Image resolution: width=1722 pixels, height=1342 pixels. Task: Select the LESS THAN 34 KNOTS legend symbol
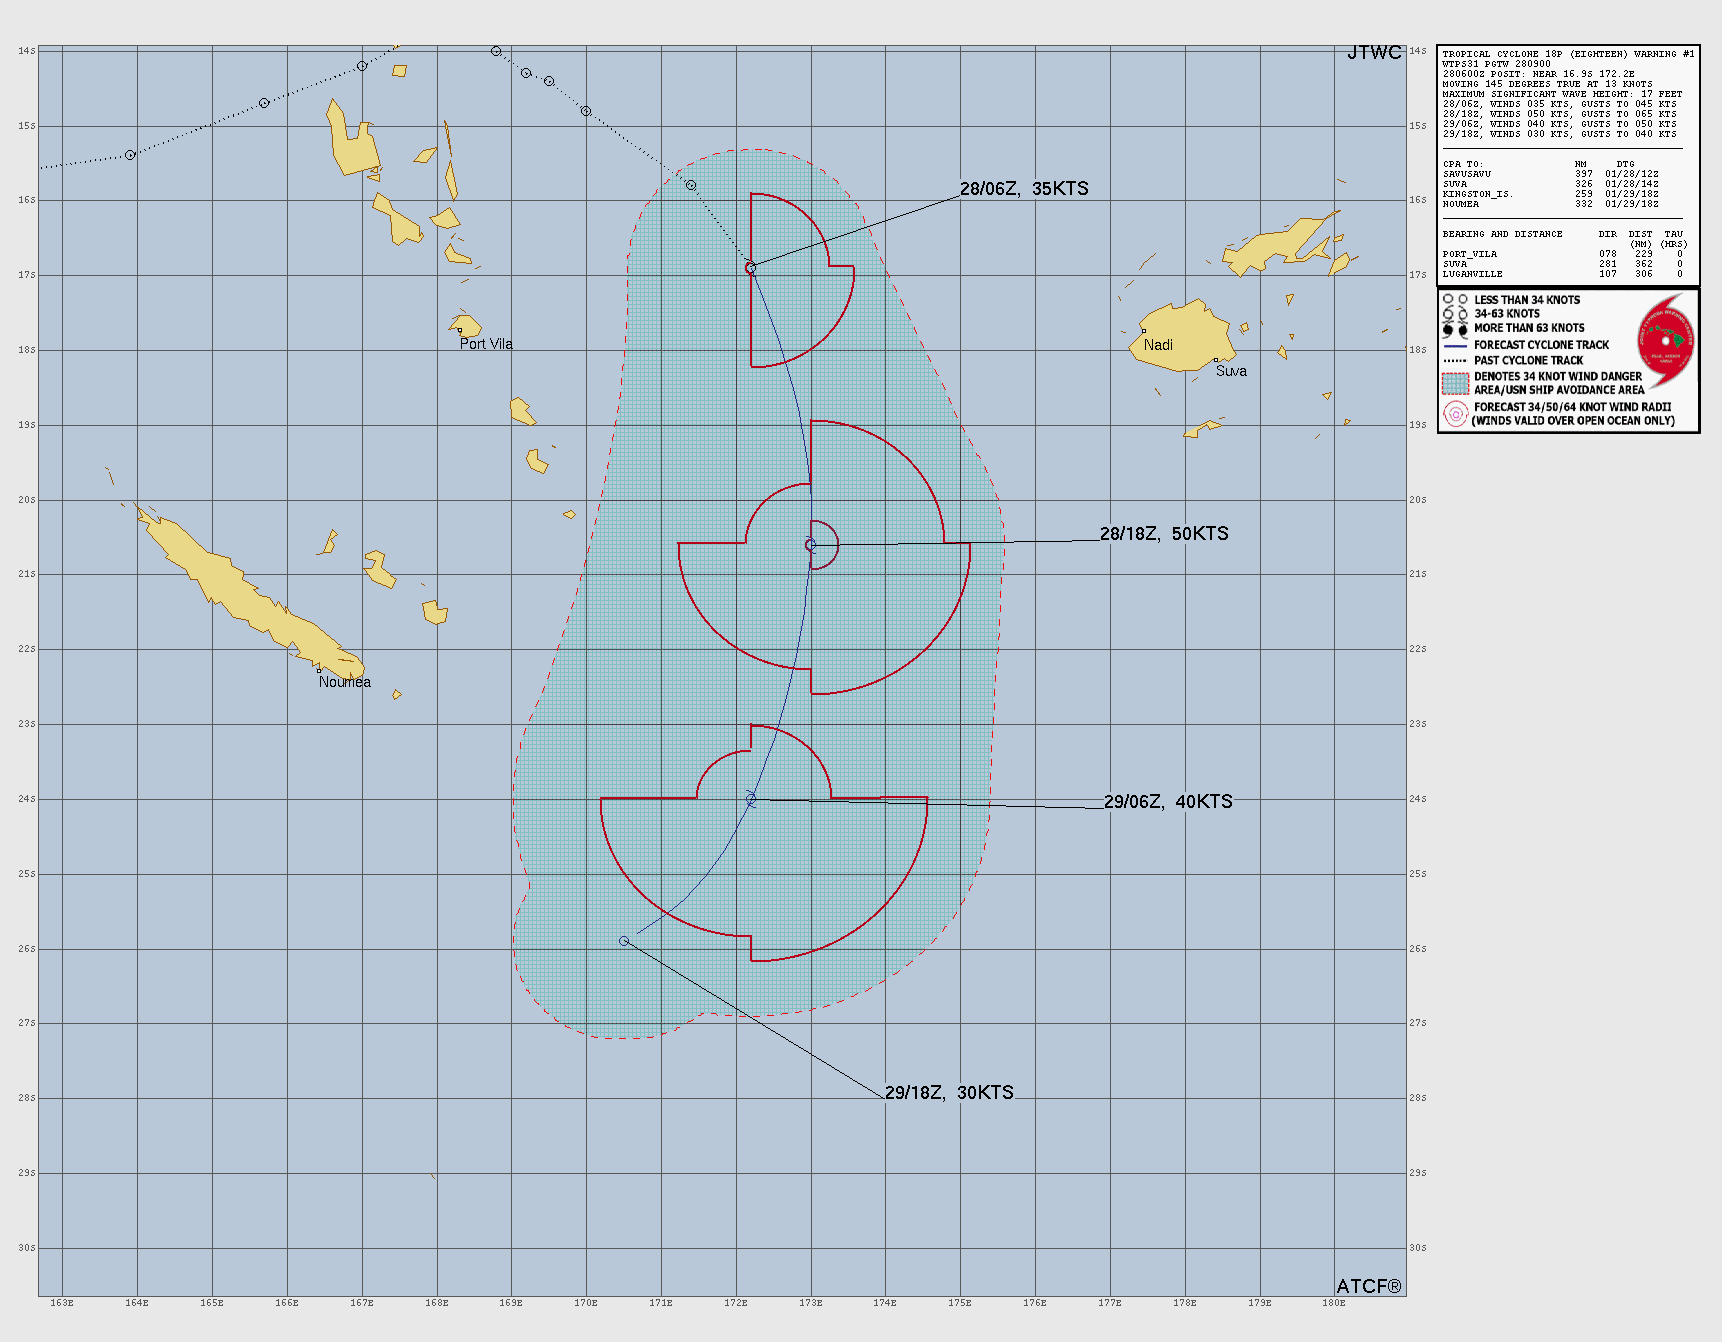pos(1455,299)
